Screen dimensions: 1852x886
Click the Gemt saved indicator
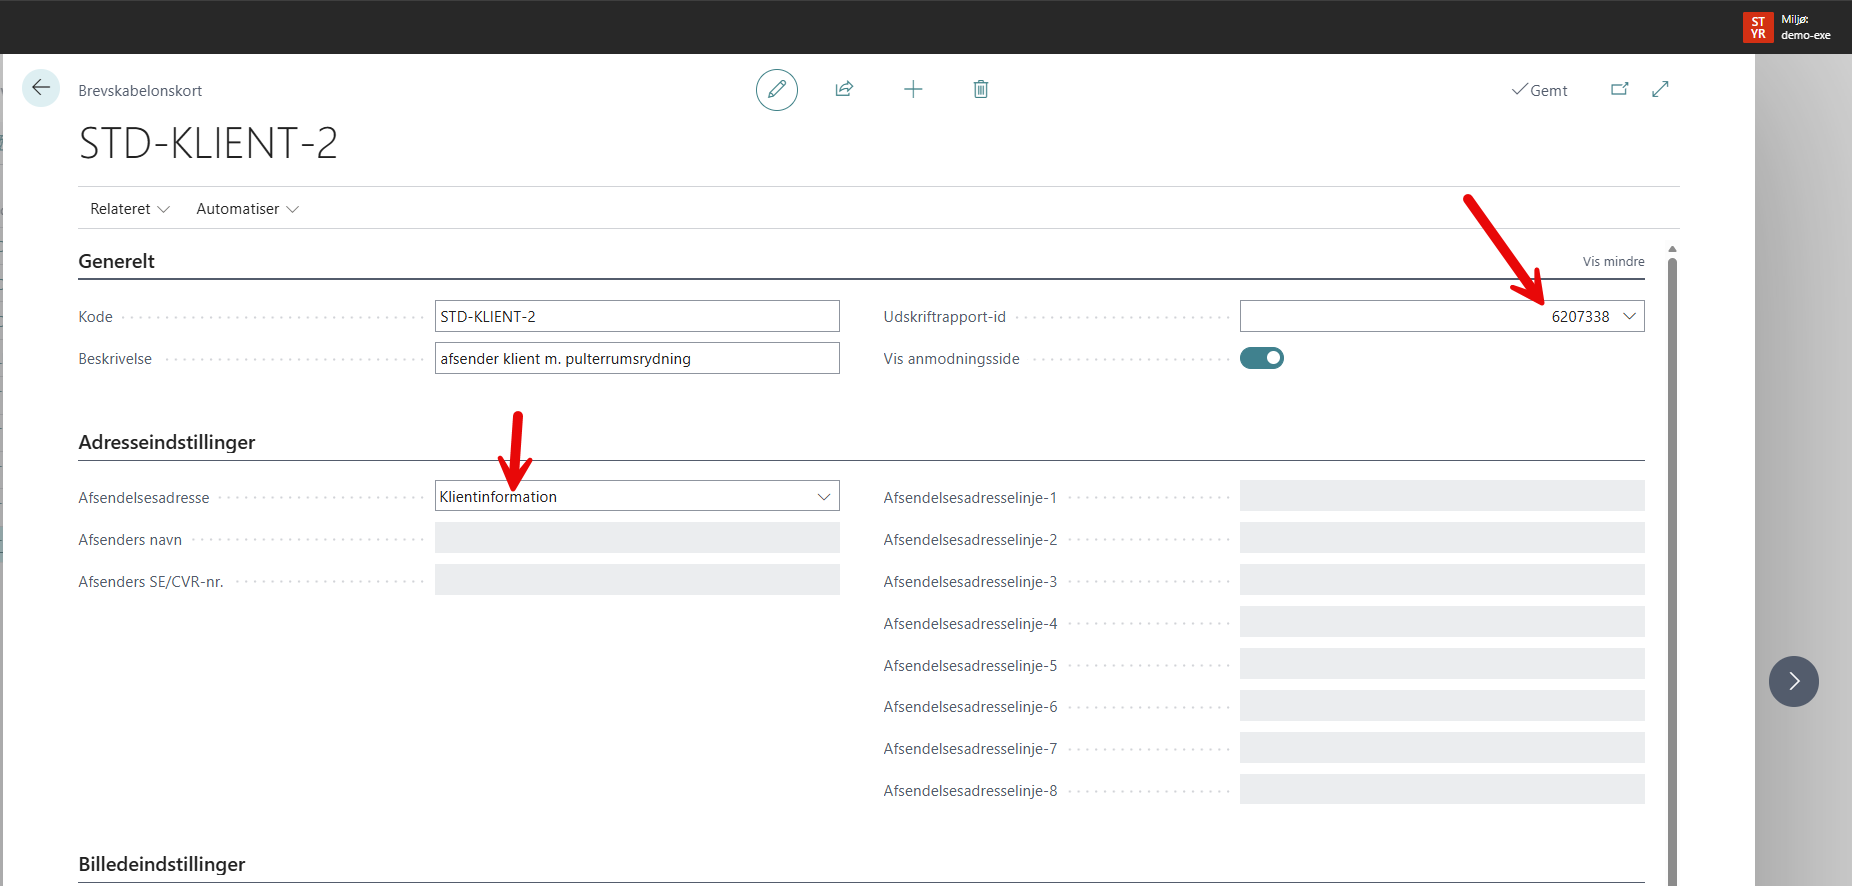tap(1539, 90)
